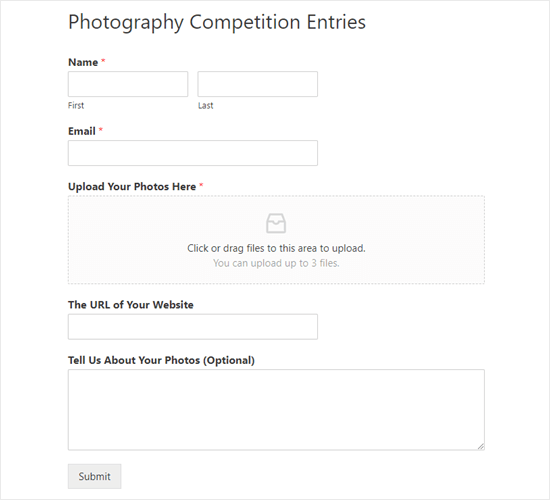Click the 'Tell Us About Your Photos' textarea
Screen dimensions: 550x500
(x=276, y=409)
